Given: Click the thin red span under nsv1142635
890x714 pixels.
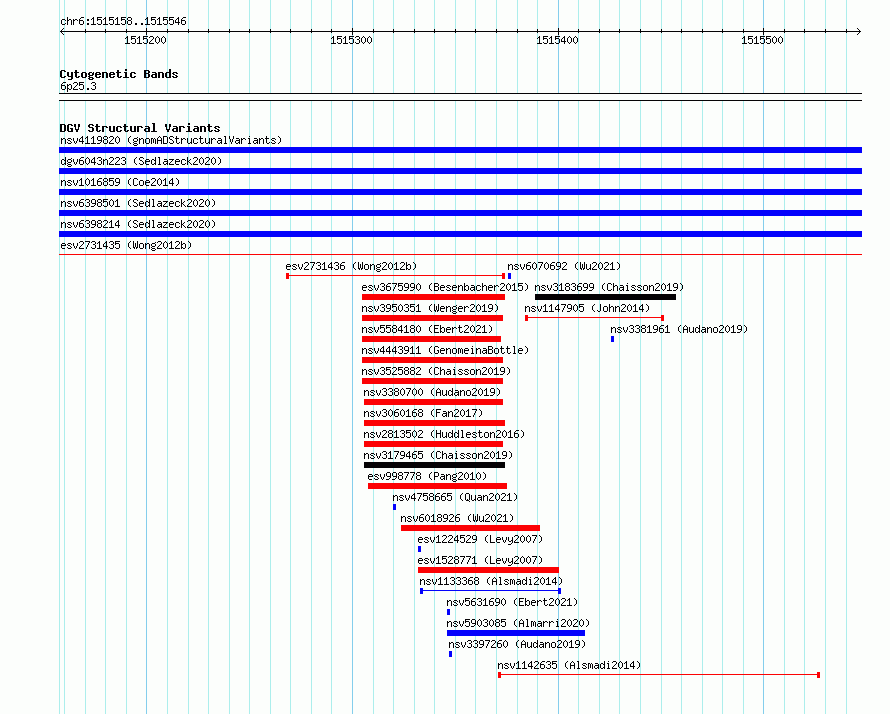Looking at the screenshot, I should (x=659, y=675).
